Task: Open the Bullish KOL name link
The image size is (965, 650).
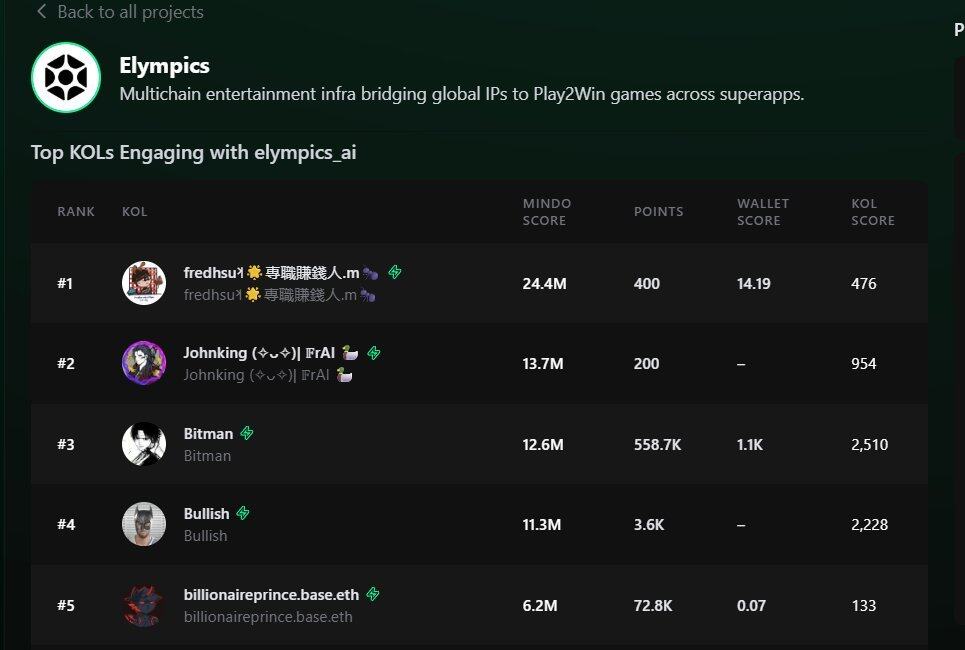Action: pos(206,513)
